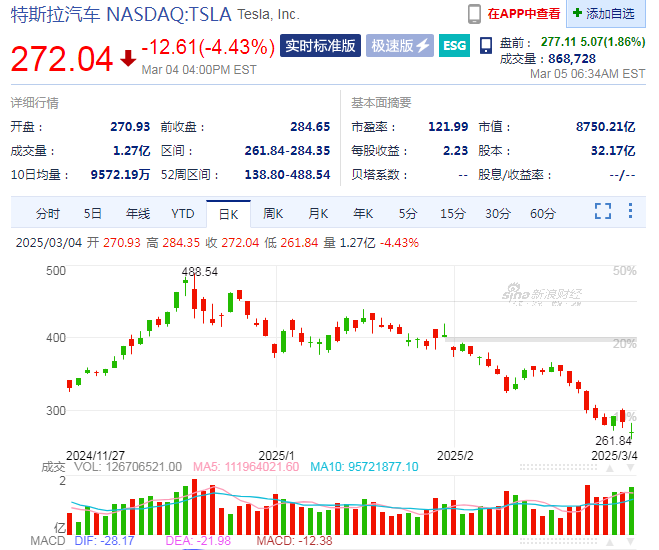Click the red down arrow price indicator

pos(128,58)
